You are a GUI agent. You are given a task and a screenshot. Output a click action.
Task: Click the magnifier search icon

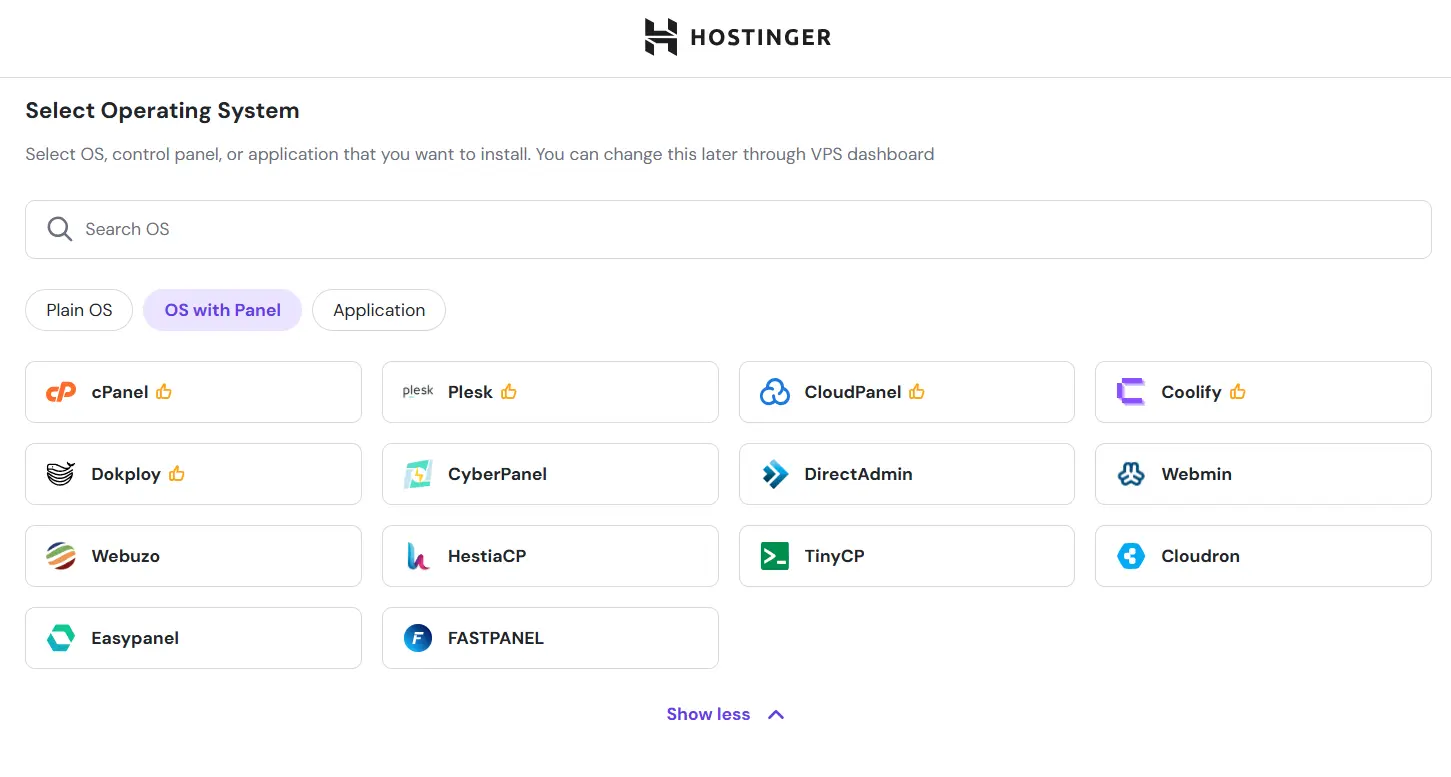[x=60, y=229]
